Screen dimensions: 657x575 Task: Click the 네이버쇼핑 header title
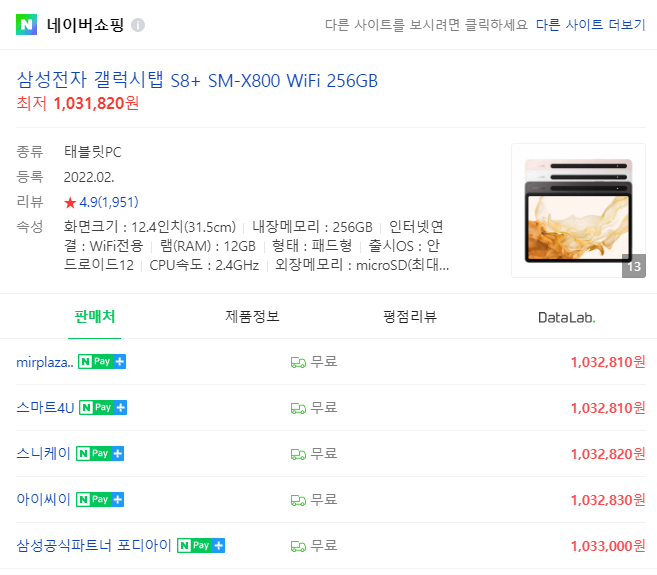coord(85,25)
